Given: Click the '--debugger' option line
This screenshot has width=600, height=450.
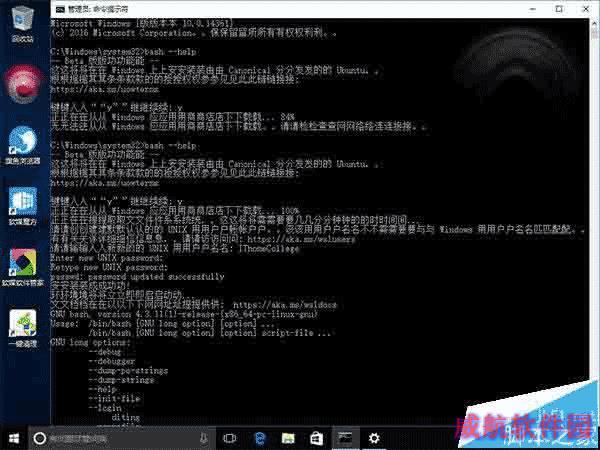Looking at the screenshot, I should (112, 361).
